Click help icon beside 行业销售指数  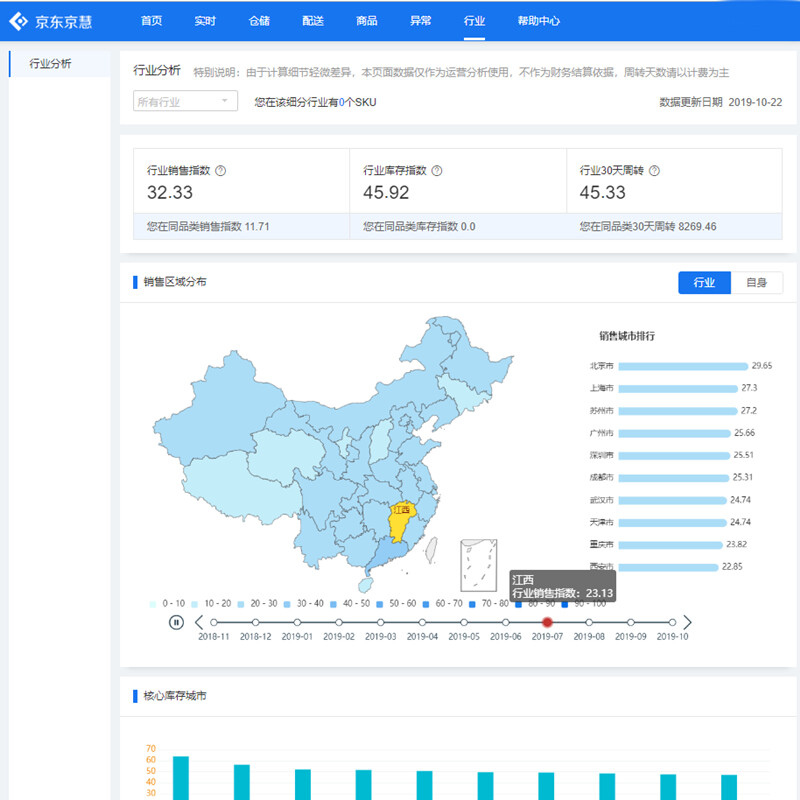(221, 170)
